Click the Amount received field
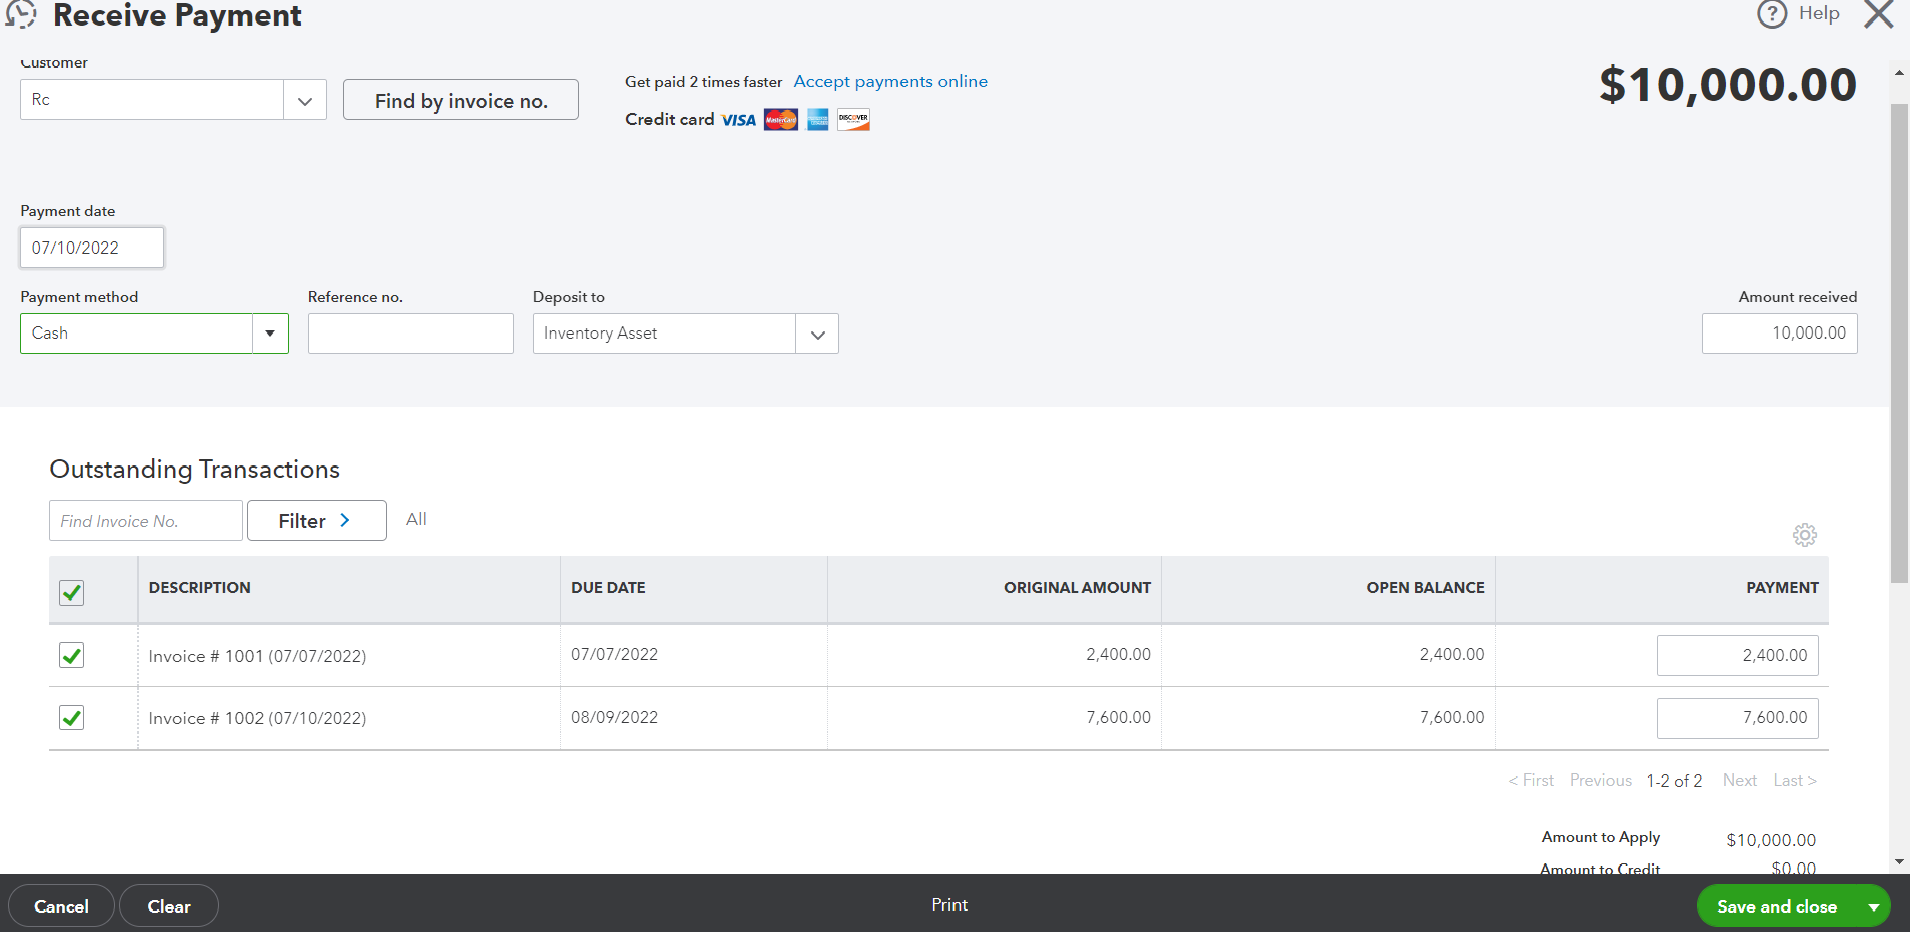This screenshot has width=1910, height=932. coord(1780,334)
